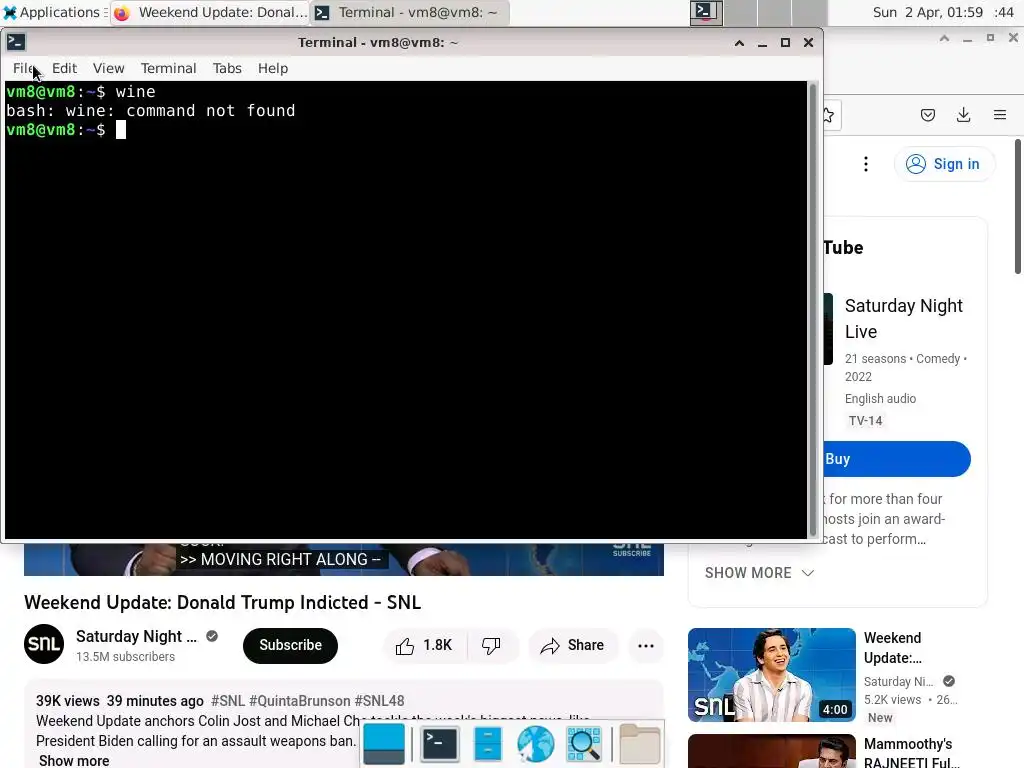Screen dimensions: 1024x768
Task: Switch to Firefox Weekend Update taskbar button
Action: (x=210, y=12)
